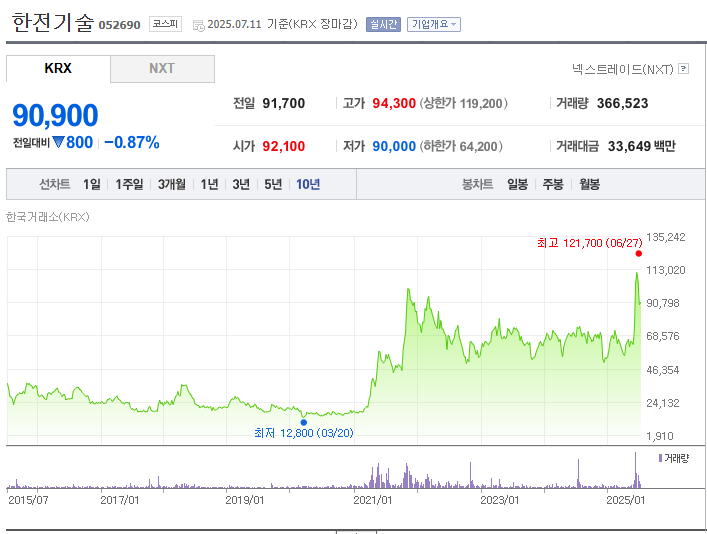Click the red highest price marker dot
The width and height of the screenshot is (707, 534).
638,253
